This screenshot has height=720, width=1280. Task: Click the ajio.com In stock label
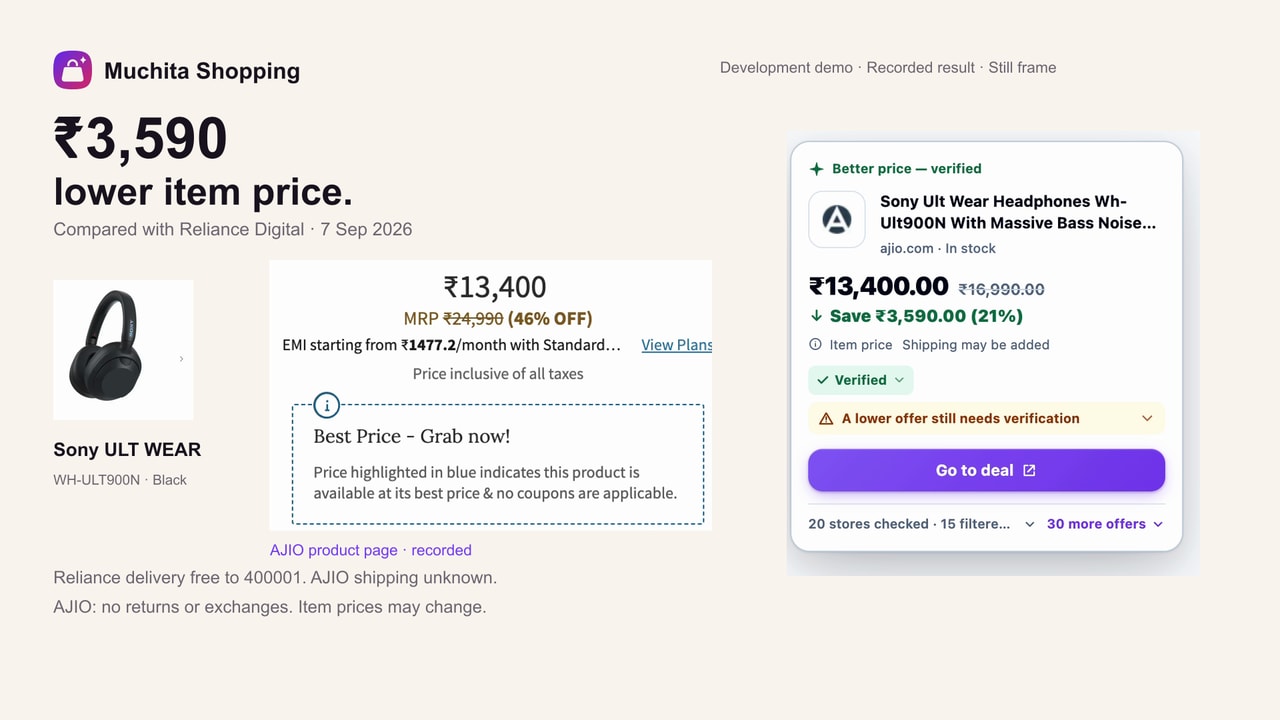(938, 248)
